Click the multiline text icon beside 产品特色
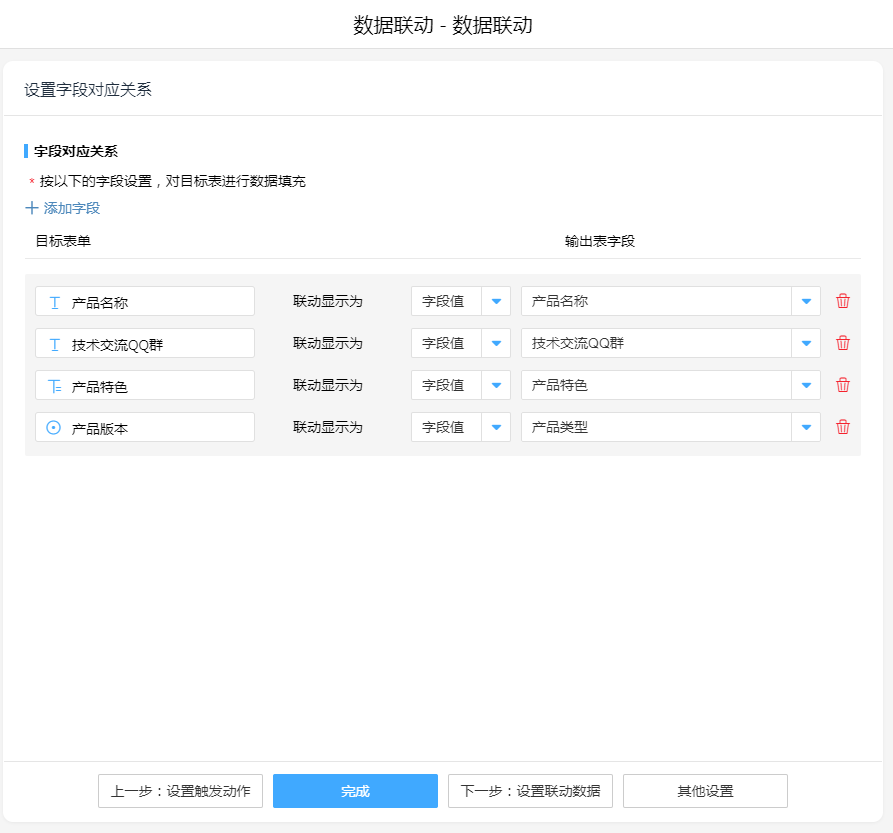 tap(54, 386)
